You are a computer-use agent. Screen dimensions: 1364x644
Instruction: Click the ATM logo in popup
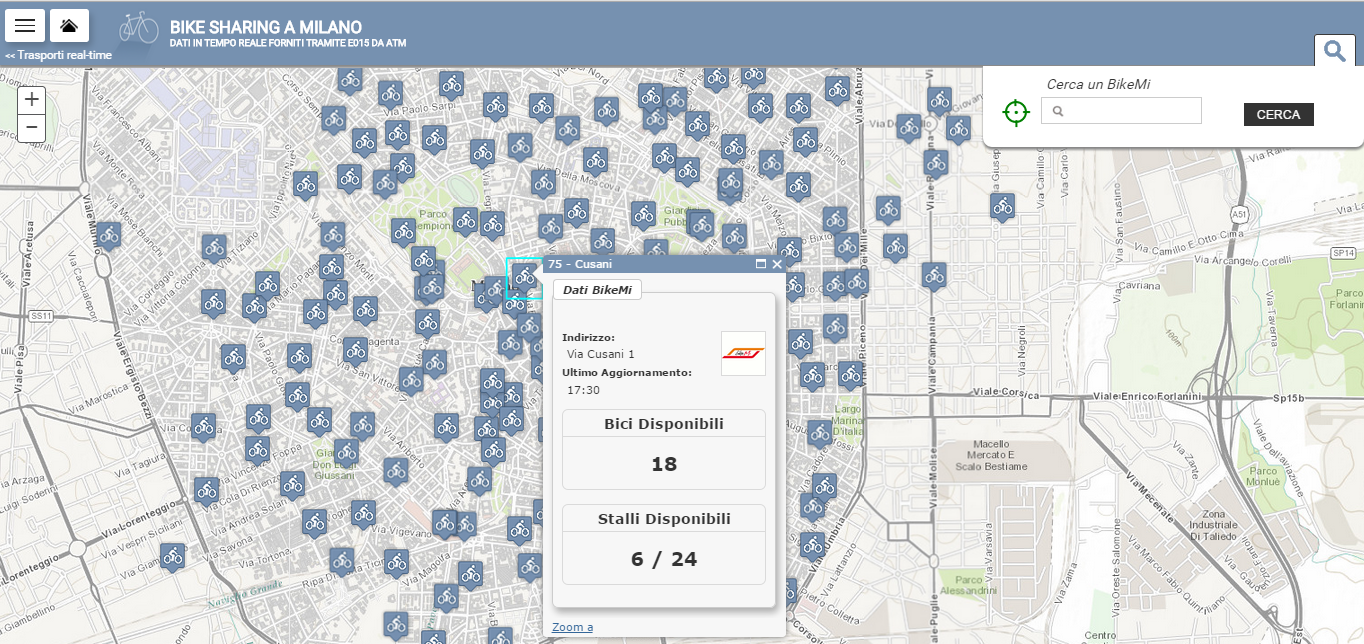click(x=743, y=353)
